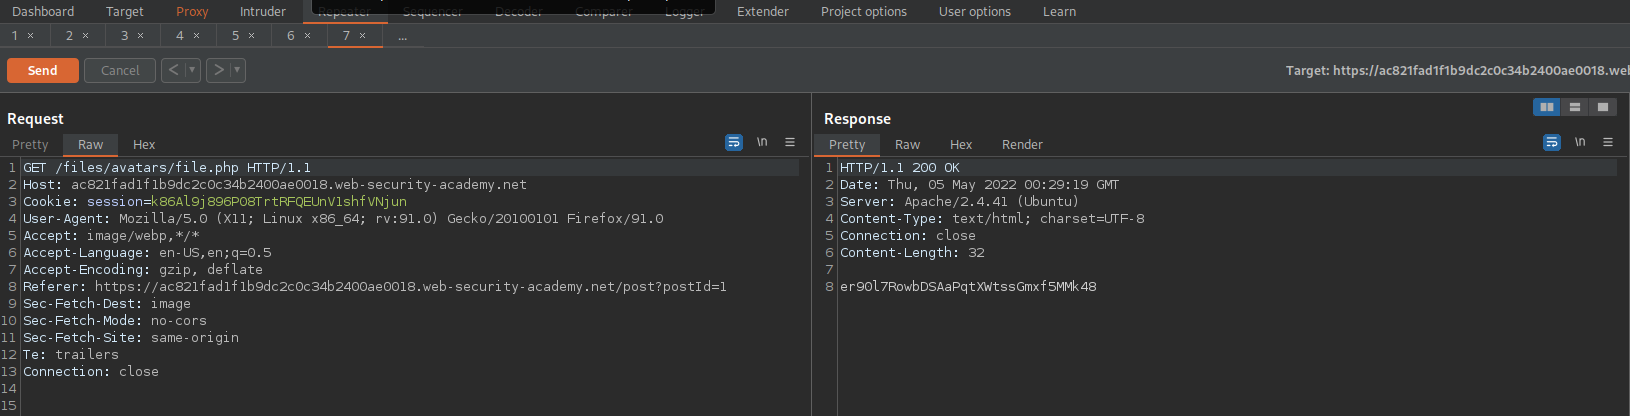Switch to Repeater request tab 3
The image size is (1630, 416).
125,36
